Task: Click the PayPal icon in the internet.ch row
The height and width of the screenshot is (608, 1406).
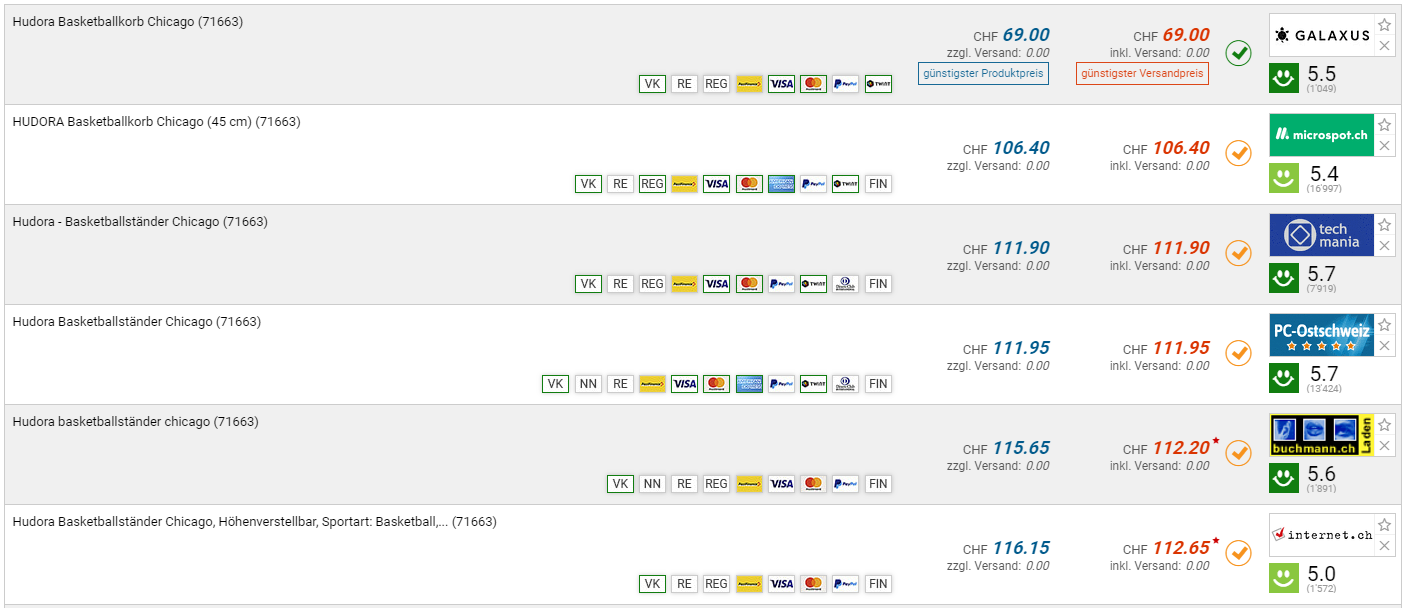Action: click(x=845, y=584)
